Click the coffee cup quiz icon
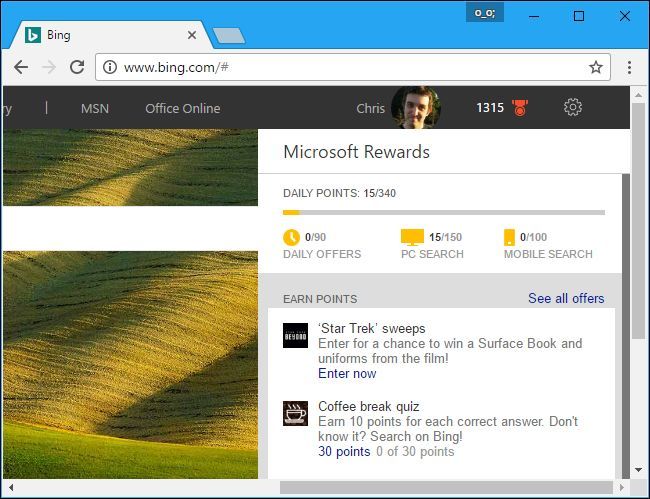 (296, 413)
